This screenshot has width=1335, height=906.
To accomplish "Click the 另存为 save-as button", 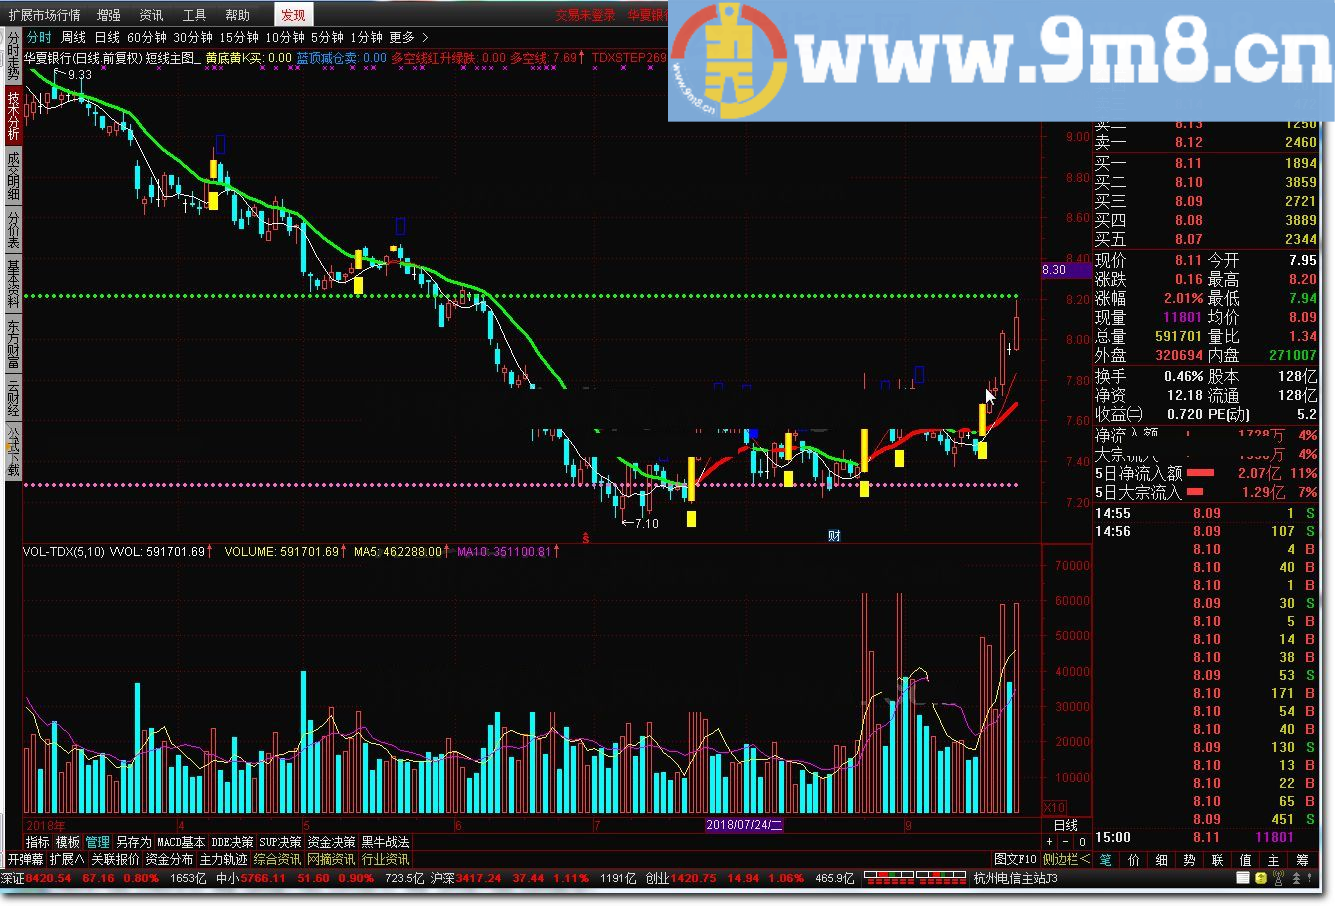I will [133, 842].
